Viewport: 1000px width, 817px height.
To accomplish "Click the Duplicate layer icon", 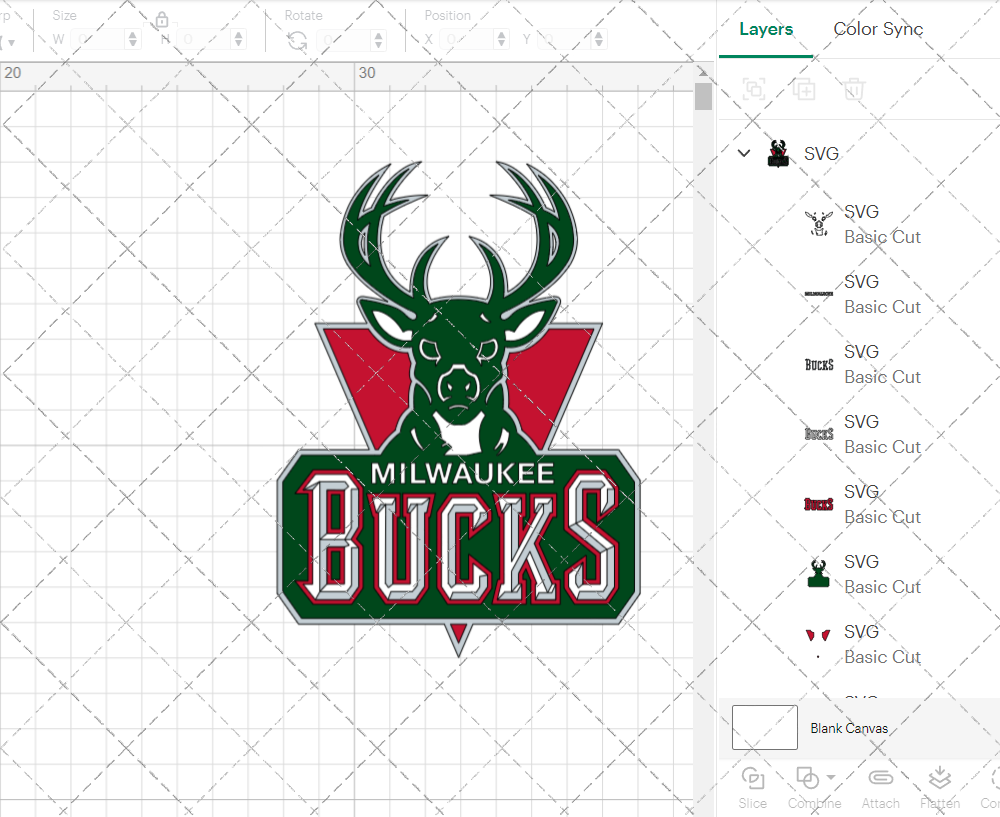I will pos(804,89).
